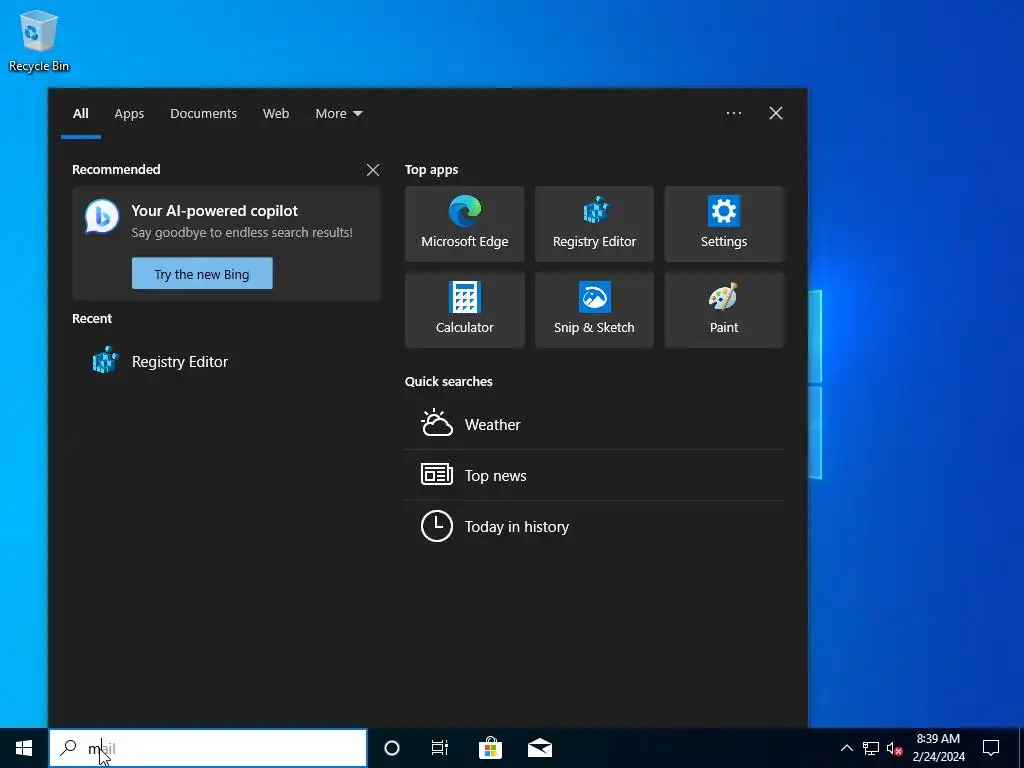Click the muted volume tray icon
Viewport: 1024px width, 768px height.
[894, 748]
